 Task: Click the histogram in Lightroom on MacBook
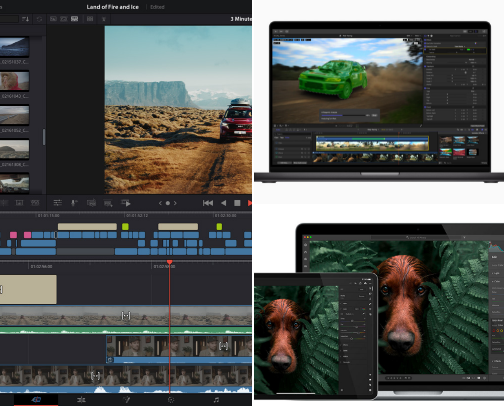496,248
